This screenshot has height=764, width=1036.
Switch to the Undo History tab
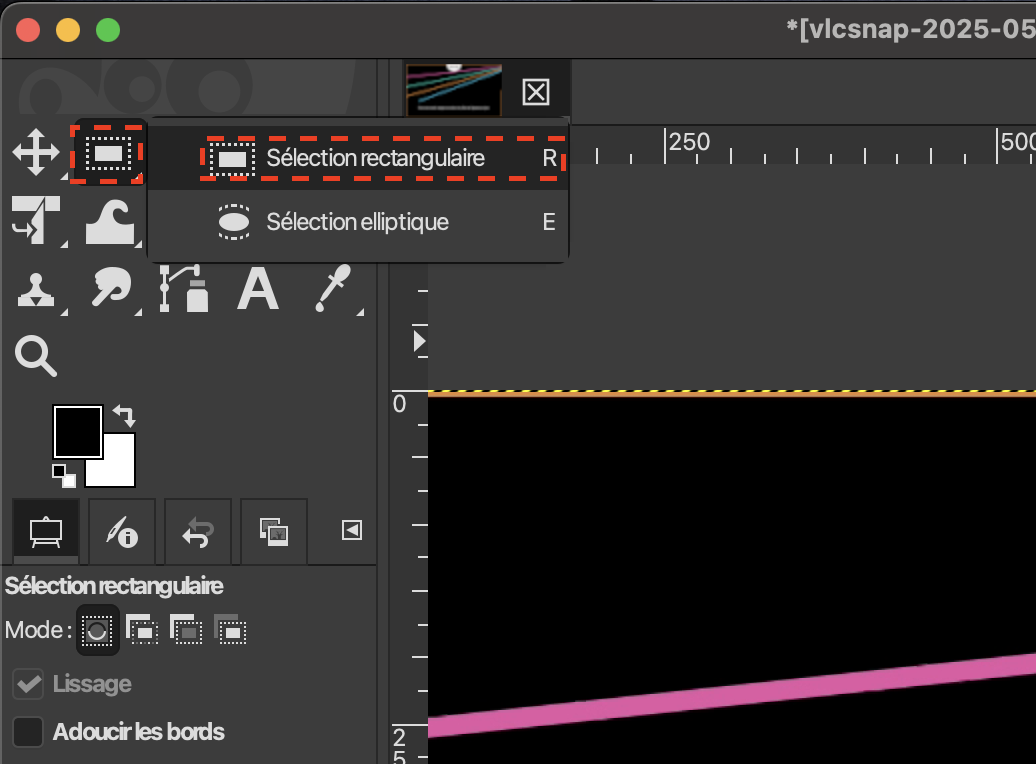(x=197, y=532)
